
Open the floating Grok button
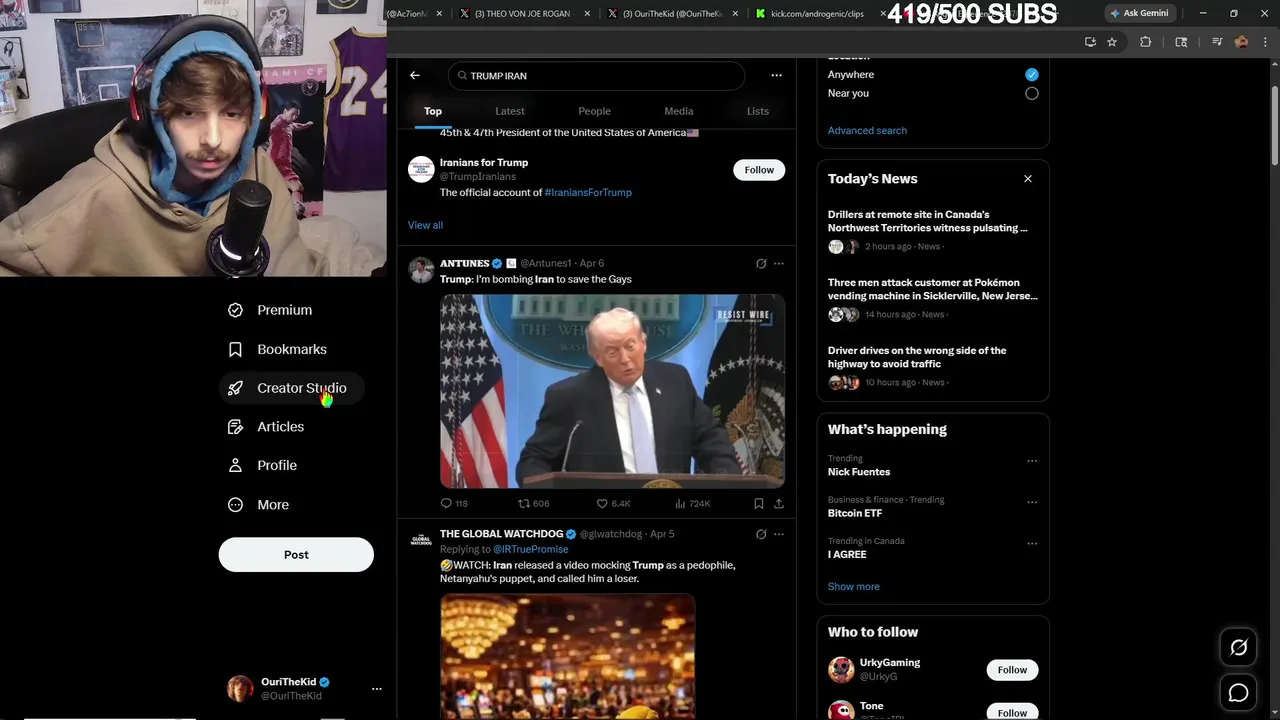pyautogui.click(x=1238, y=648)
